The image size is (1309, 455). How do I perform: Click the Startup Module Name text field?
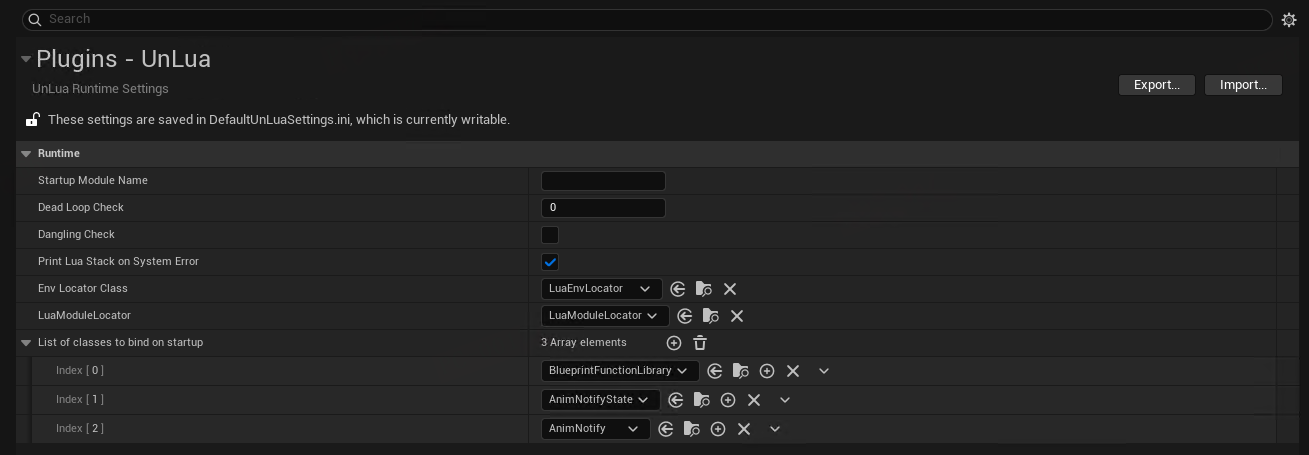coord(603,181)
